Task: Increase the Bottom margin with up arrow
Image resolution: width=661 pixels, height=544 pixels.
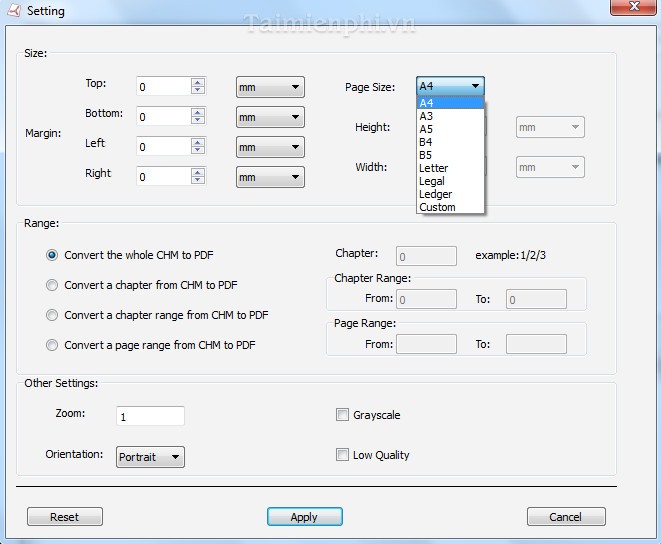Action: [198, 113]
